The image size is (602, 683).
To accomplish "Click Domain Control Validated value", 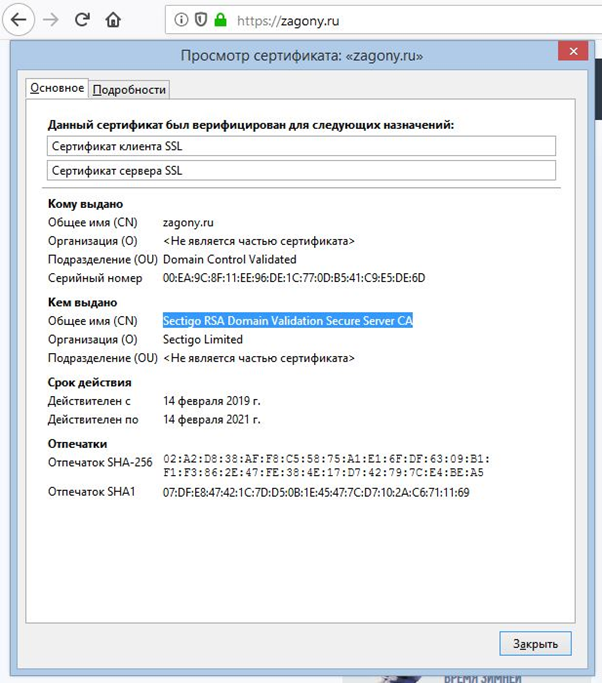I will [x=230, y=260].
